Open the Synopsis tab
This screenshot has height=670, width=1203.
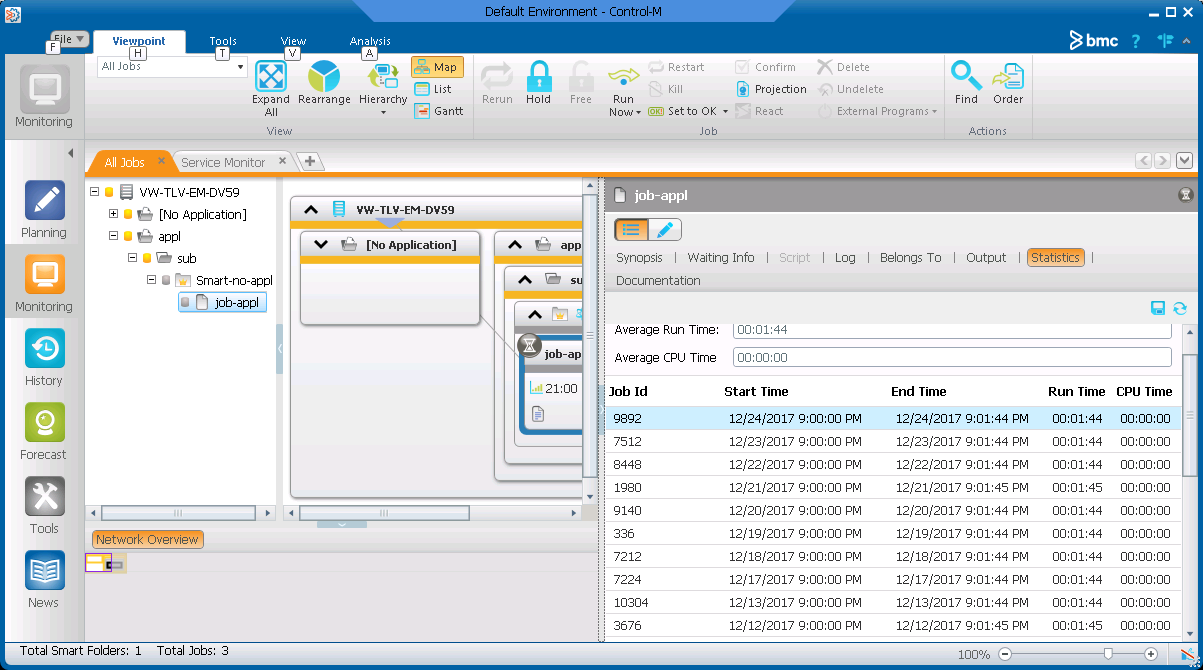[x=639, y=257]
